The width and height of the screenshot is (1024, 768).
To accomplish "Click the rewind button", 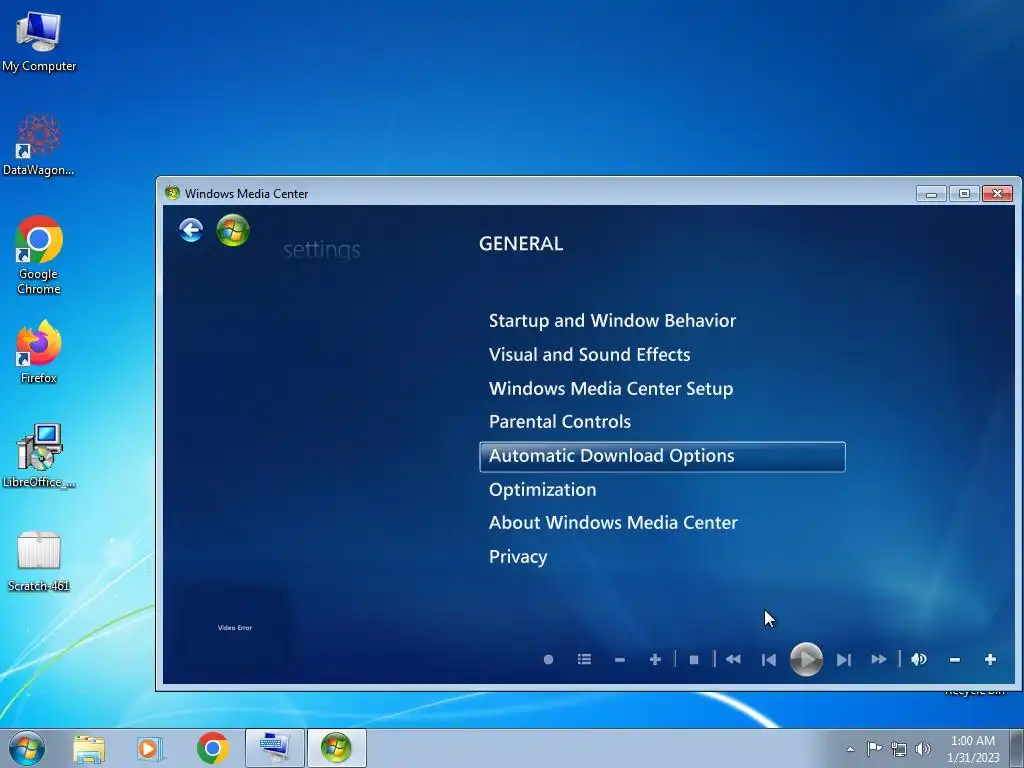I will [x=733, y=660].
